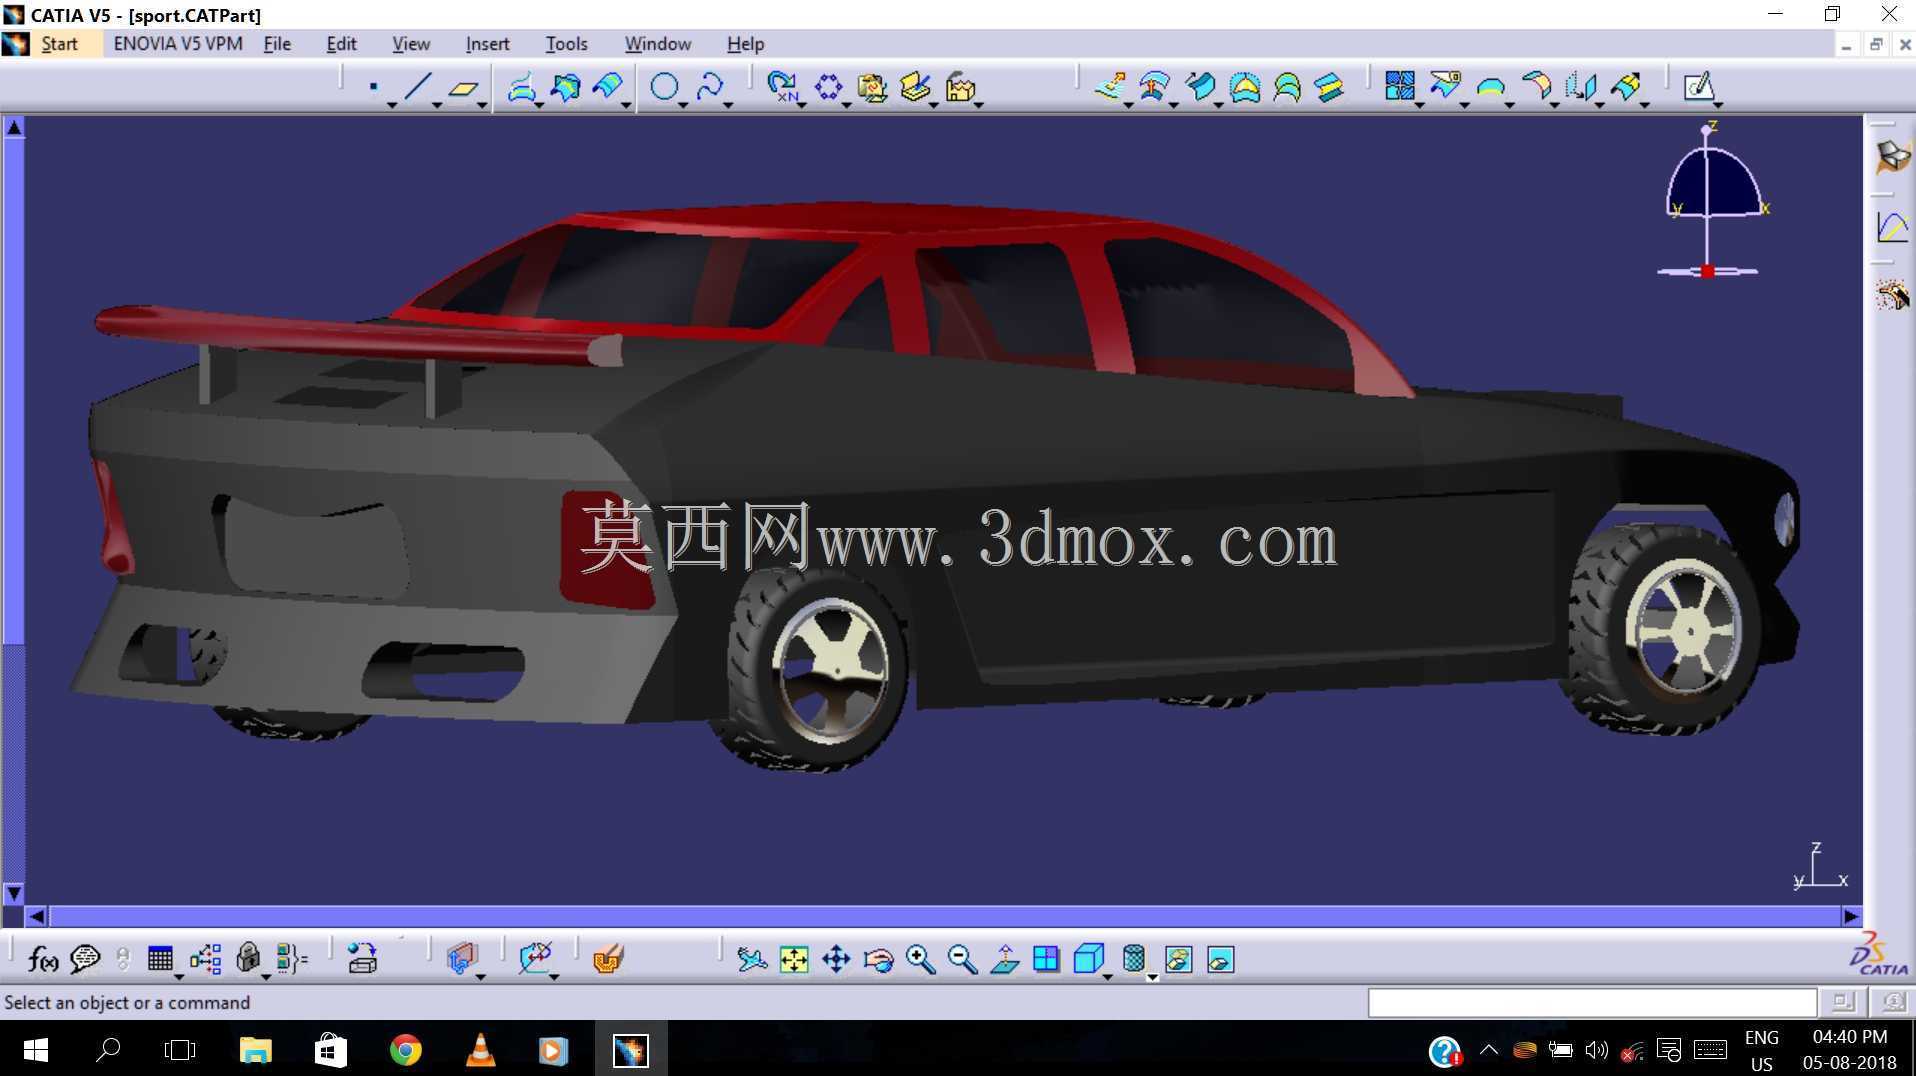This screenshot has height=1076, width=1916.
Task: Expand the Sketcher icon dropdown arrow
Action: click(x=1718, y=105)
